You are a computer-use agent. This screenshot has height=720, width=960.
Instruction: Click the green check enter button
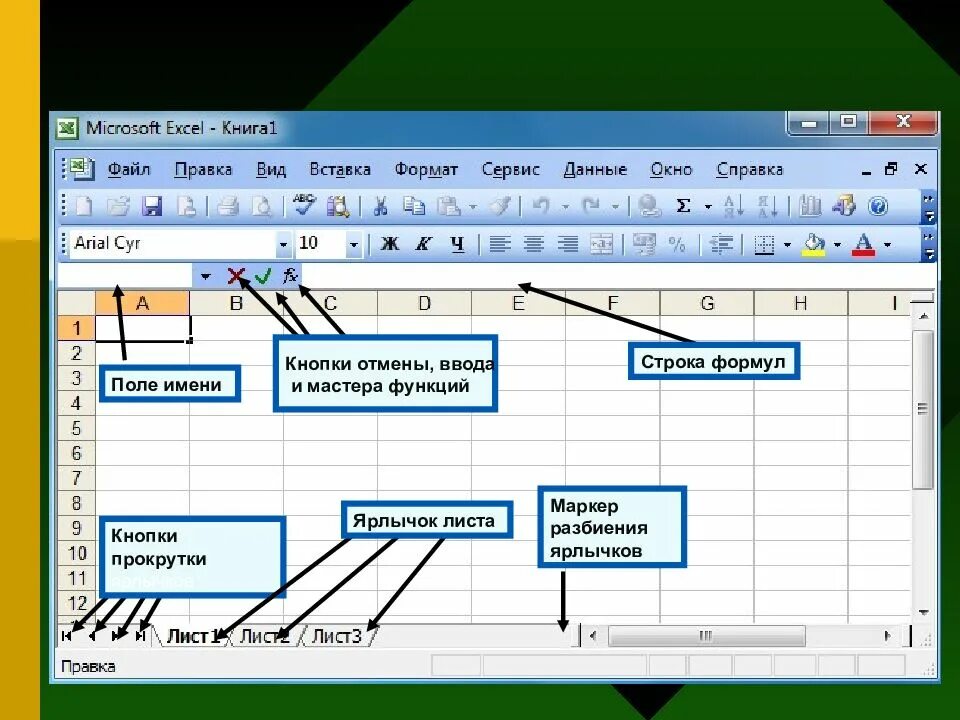263,277
